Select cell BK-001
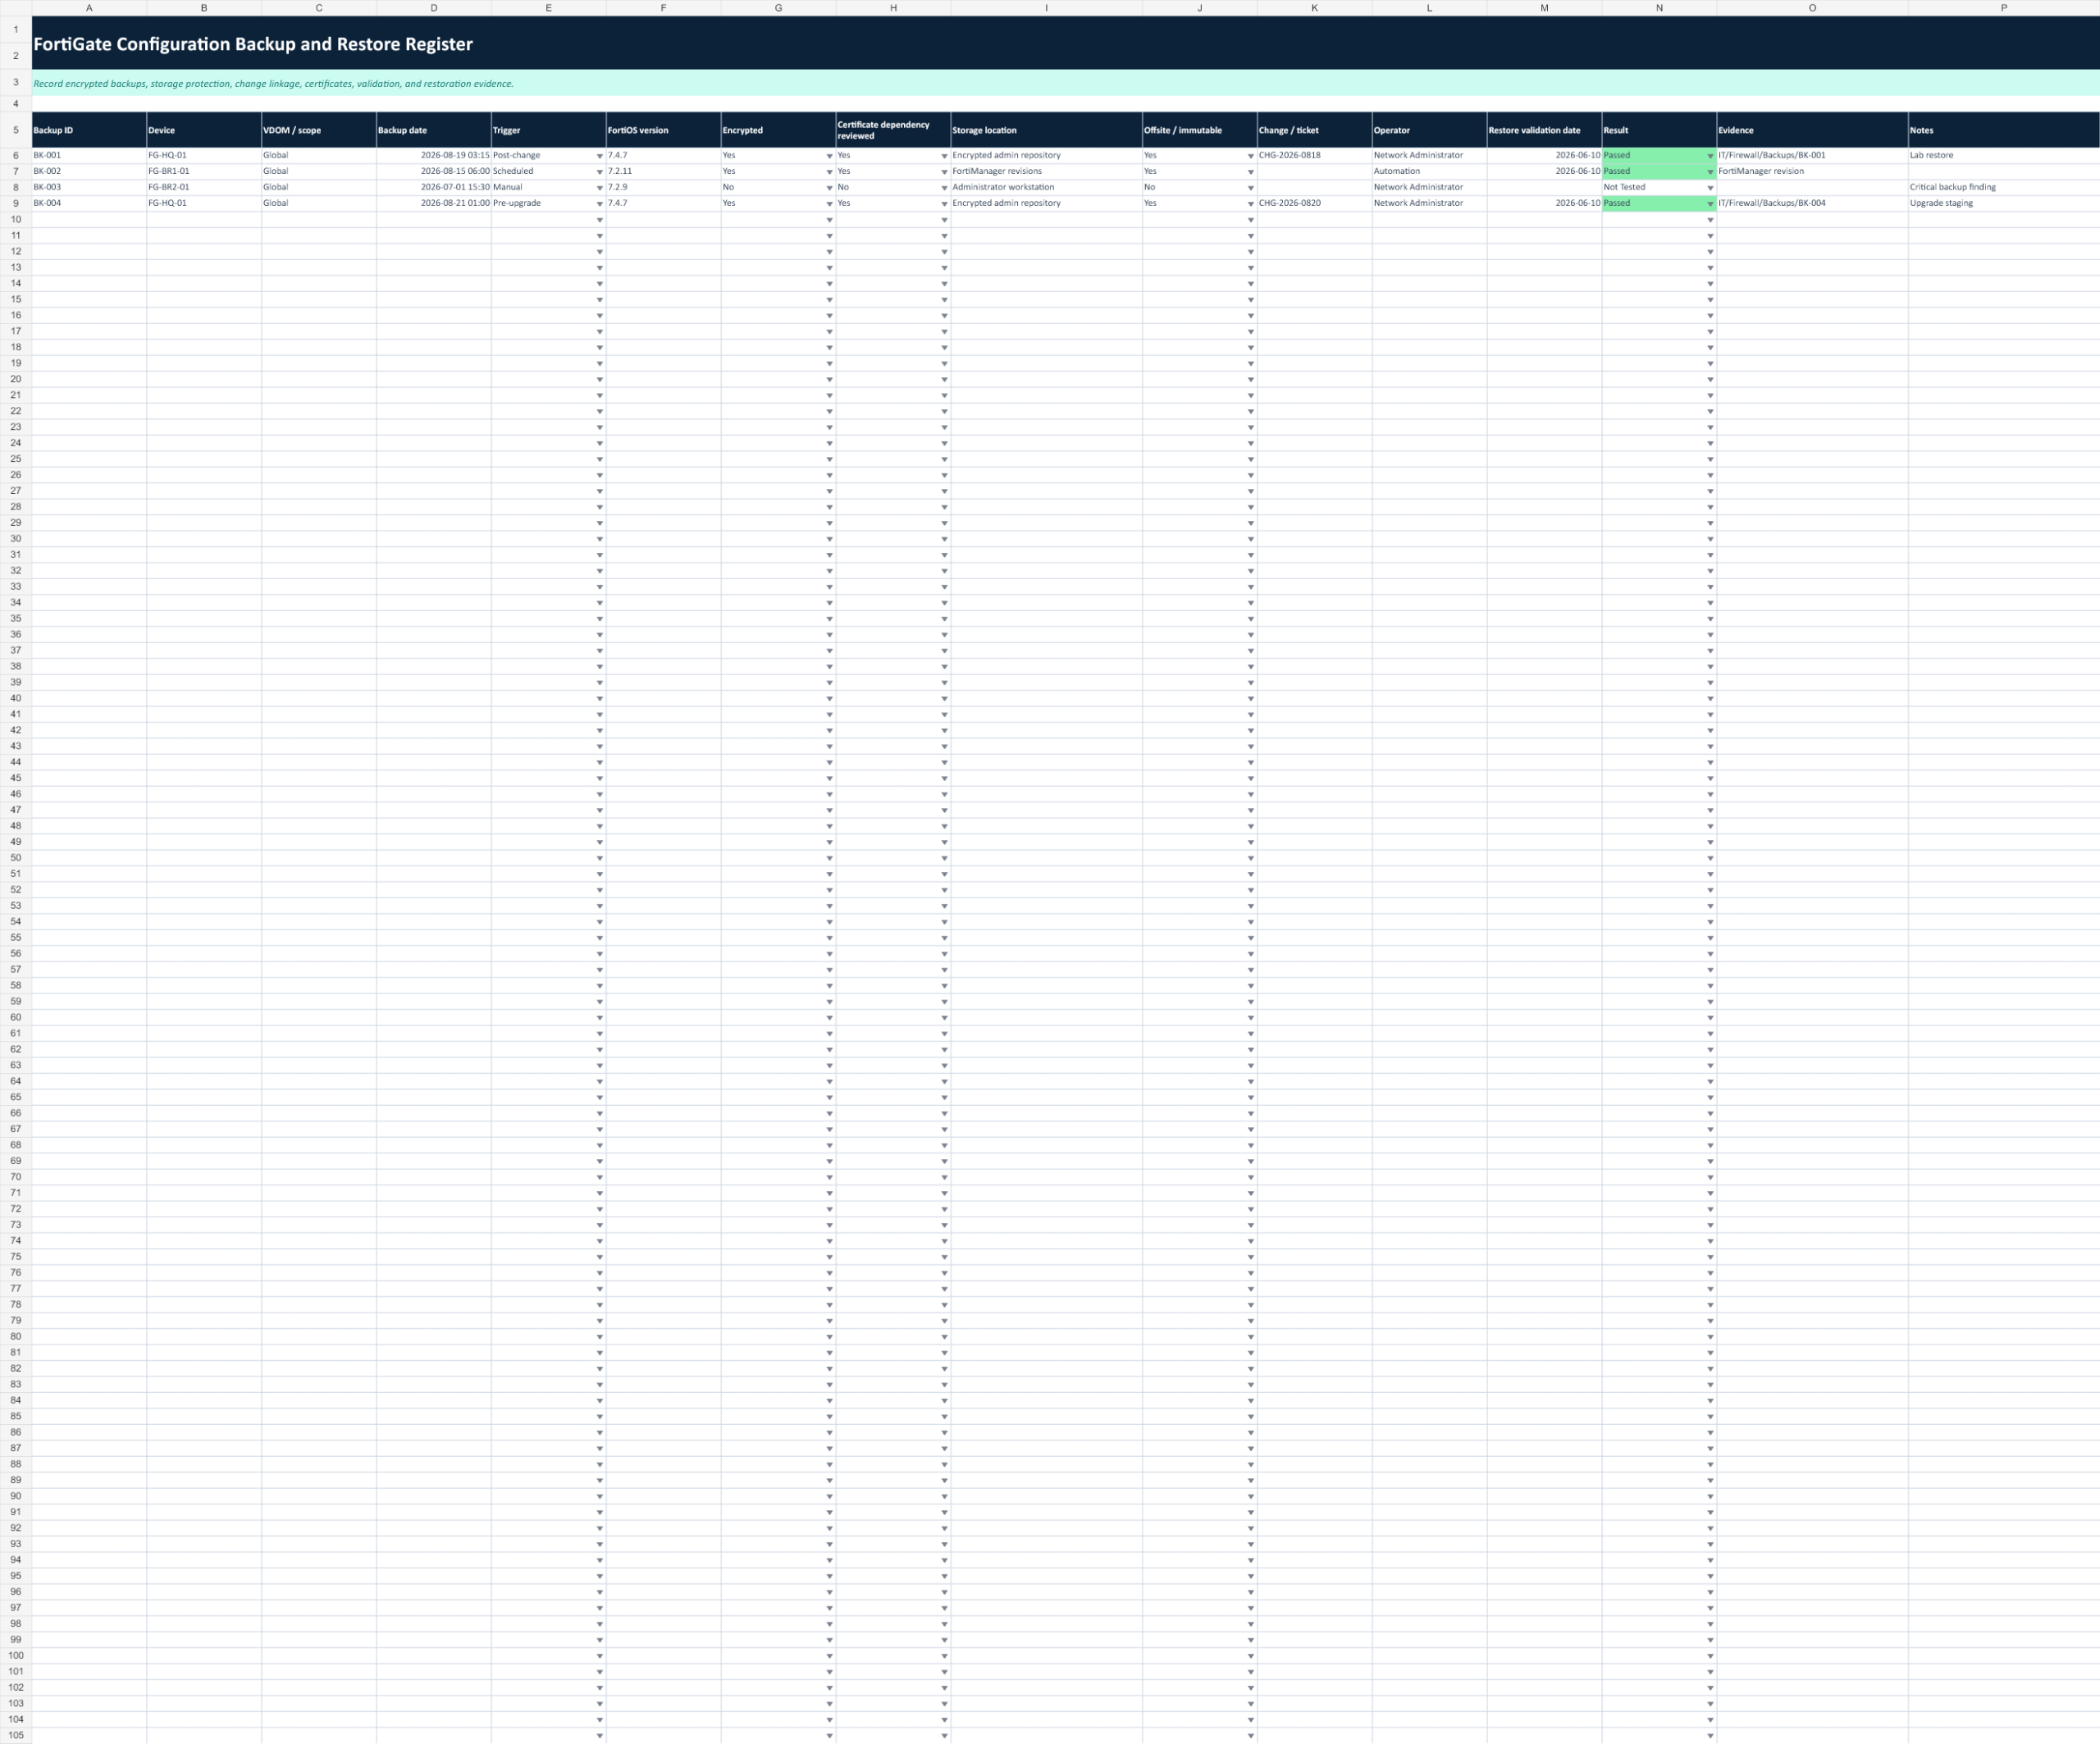The height and width of the screenshot is (1744, 2100). 89,156
